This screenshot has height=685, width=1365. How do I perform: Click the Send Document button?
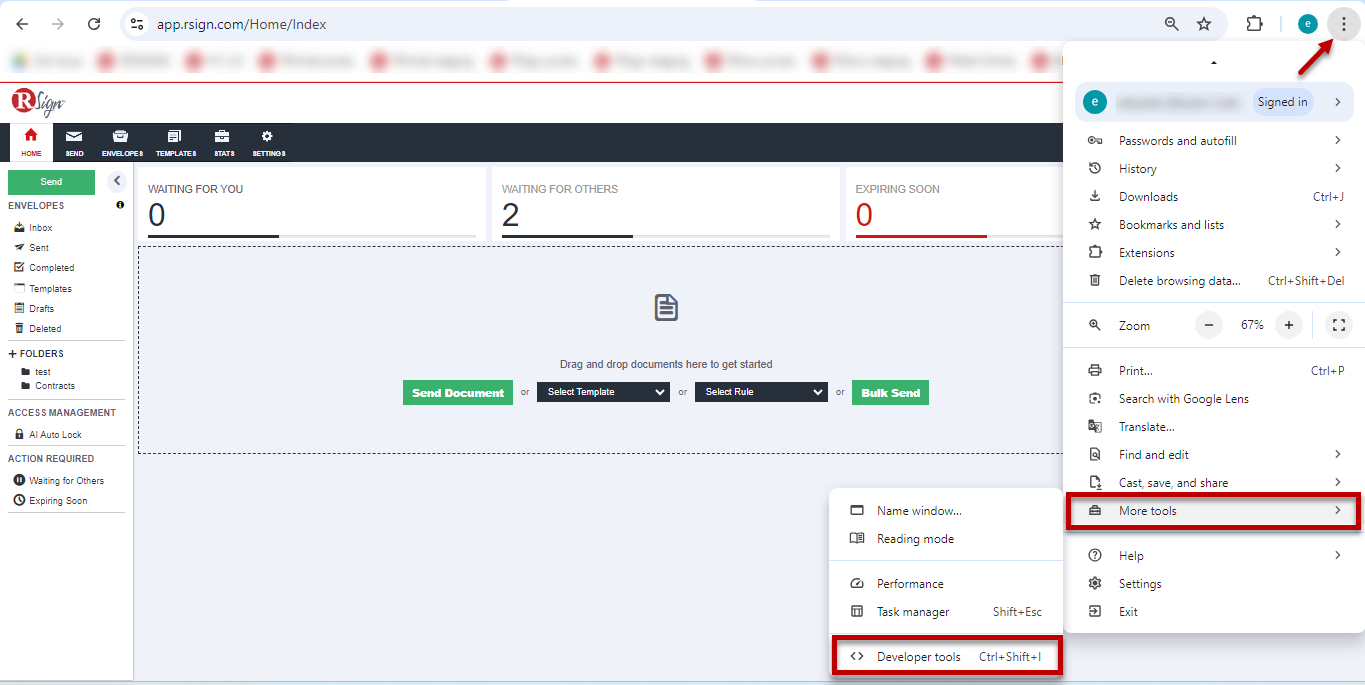pyautogui.click(x=458, y=393)
